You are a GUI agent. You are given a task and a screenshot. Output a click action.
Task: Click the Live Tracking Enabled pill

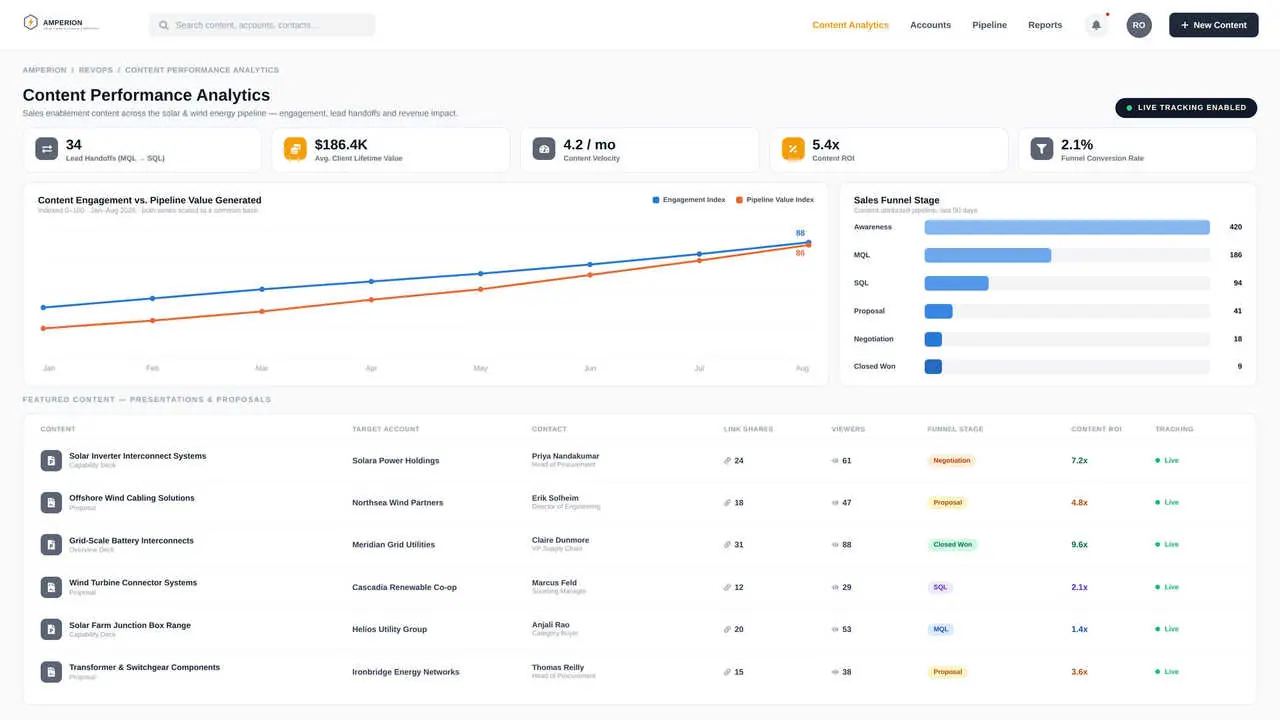click(x=1186, y=108)
